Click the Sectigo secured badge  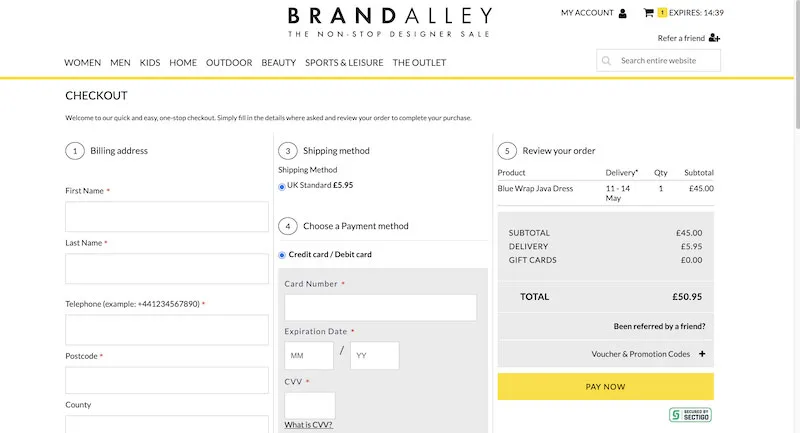coord(690,415)
